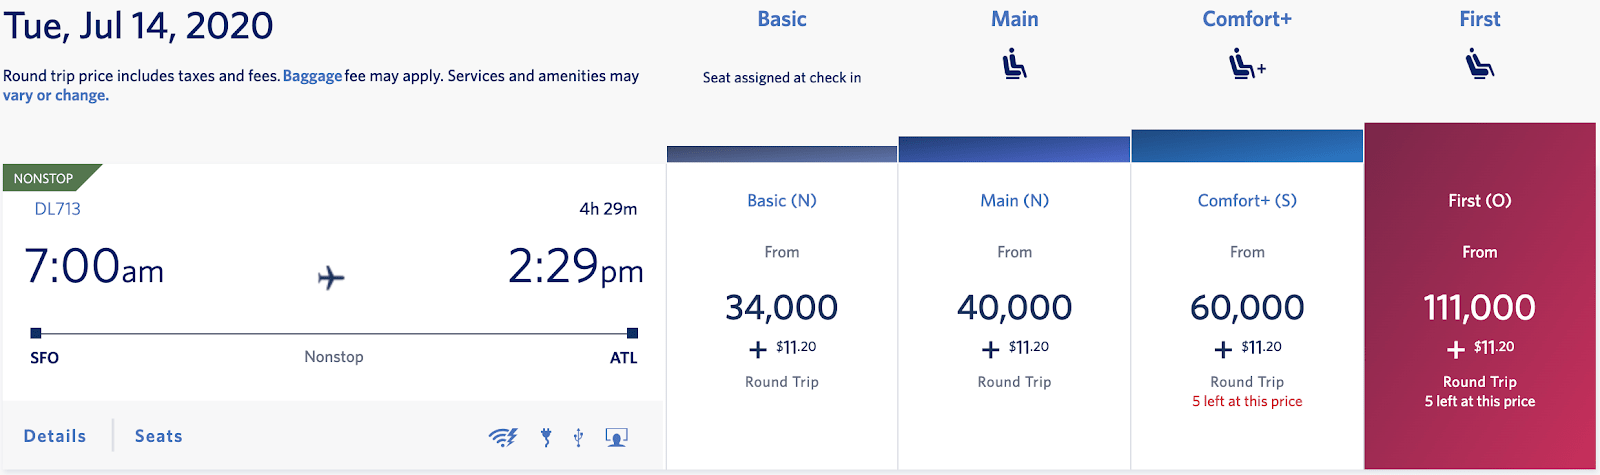Viewport: 1600px width, 475px height.
Task: Click the Comfort+ seat icon
Action: pos(1247,64)
